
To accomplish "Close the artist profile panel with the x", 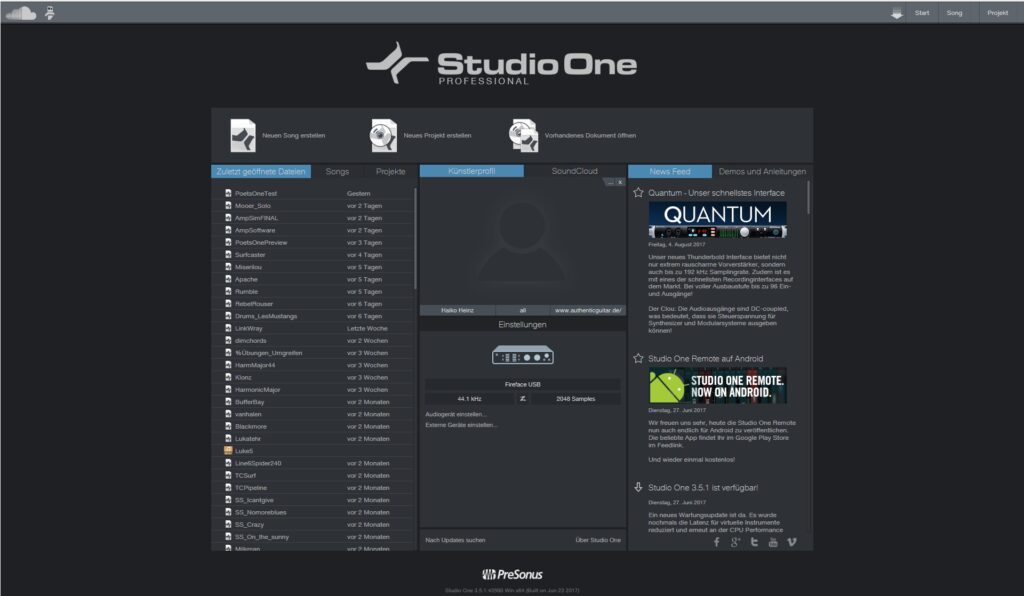I will tap(620, 183).
